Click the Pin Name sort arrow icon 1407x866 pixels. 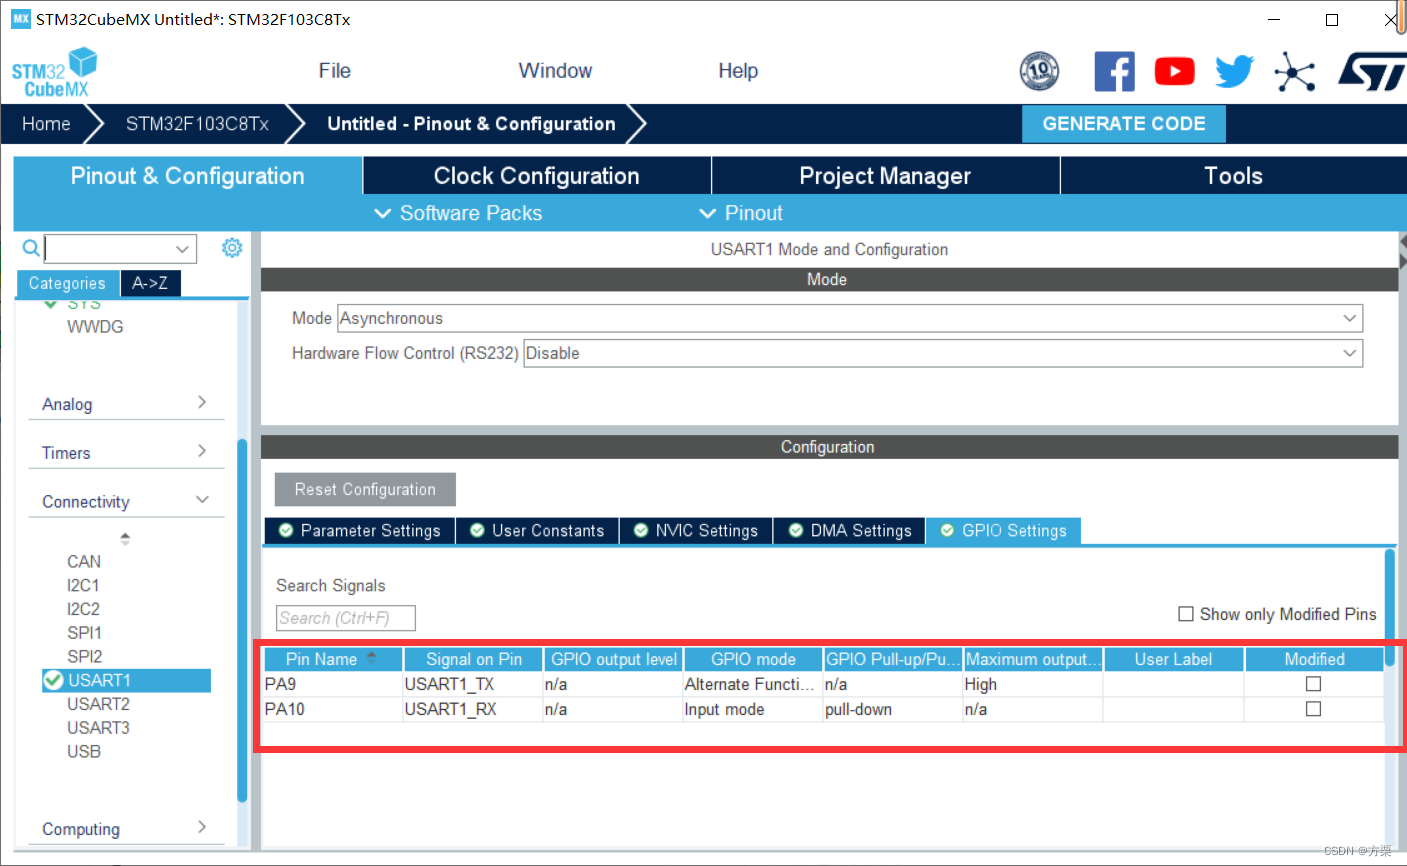click(372, 658)
